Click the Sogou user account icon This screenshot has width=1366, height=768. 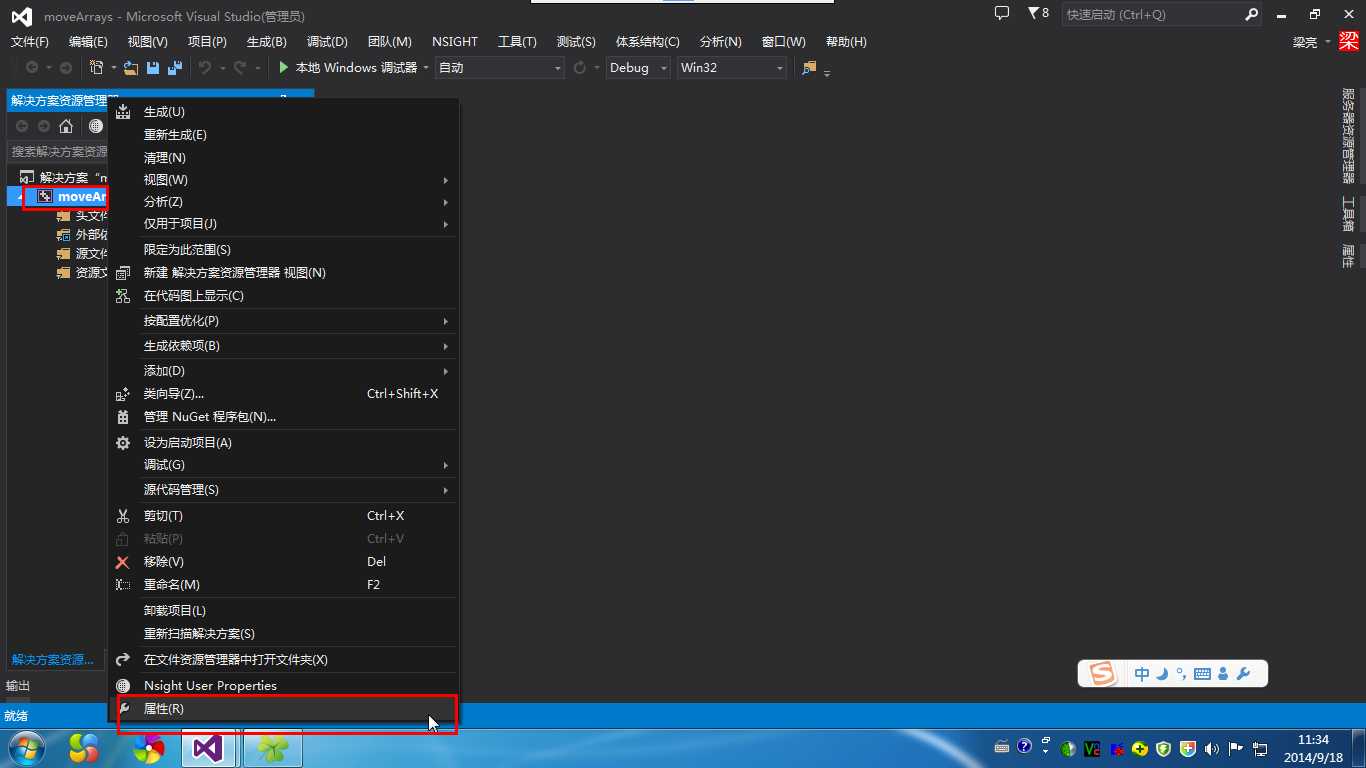click(1222, 674)
